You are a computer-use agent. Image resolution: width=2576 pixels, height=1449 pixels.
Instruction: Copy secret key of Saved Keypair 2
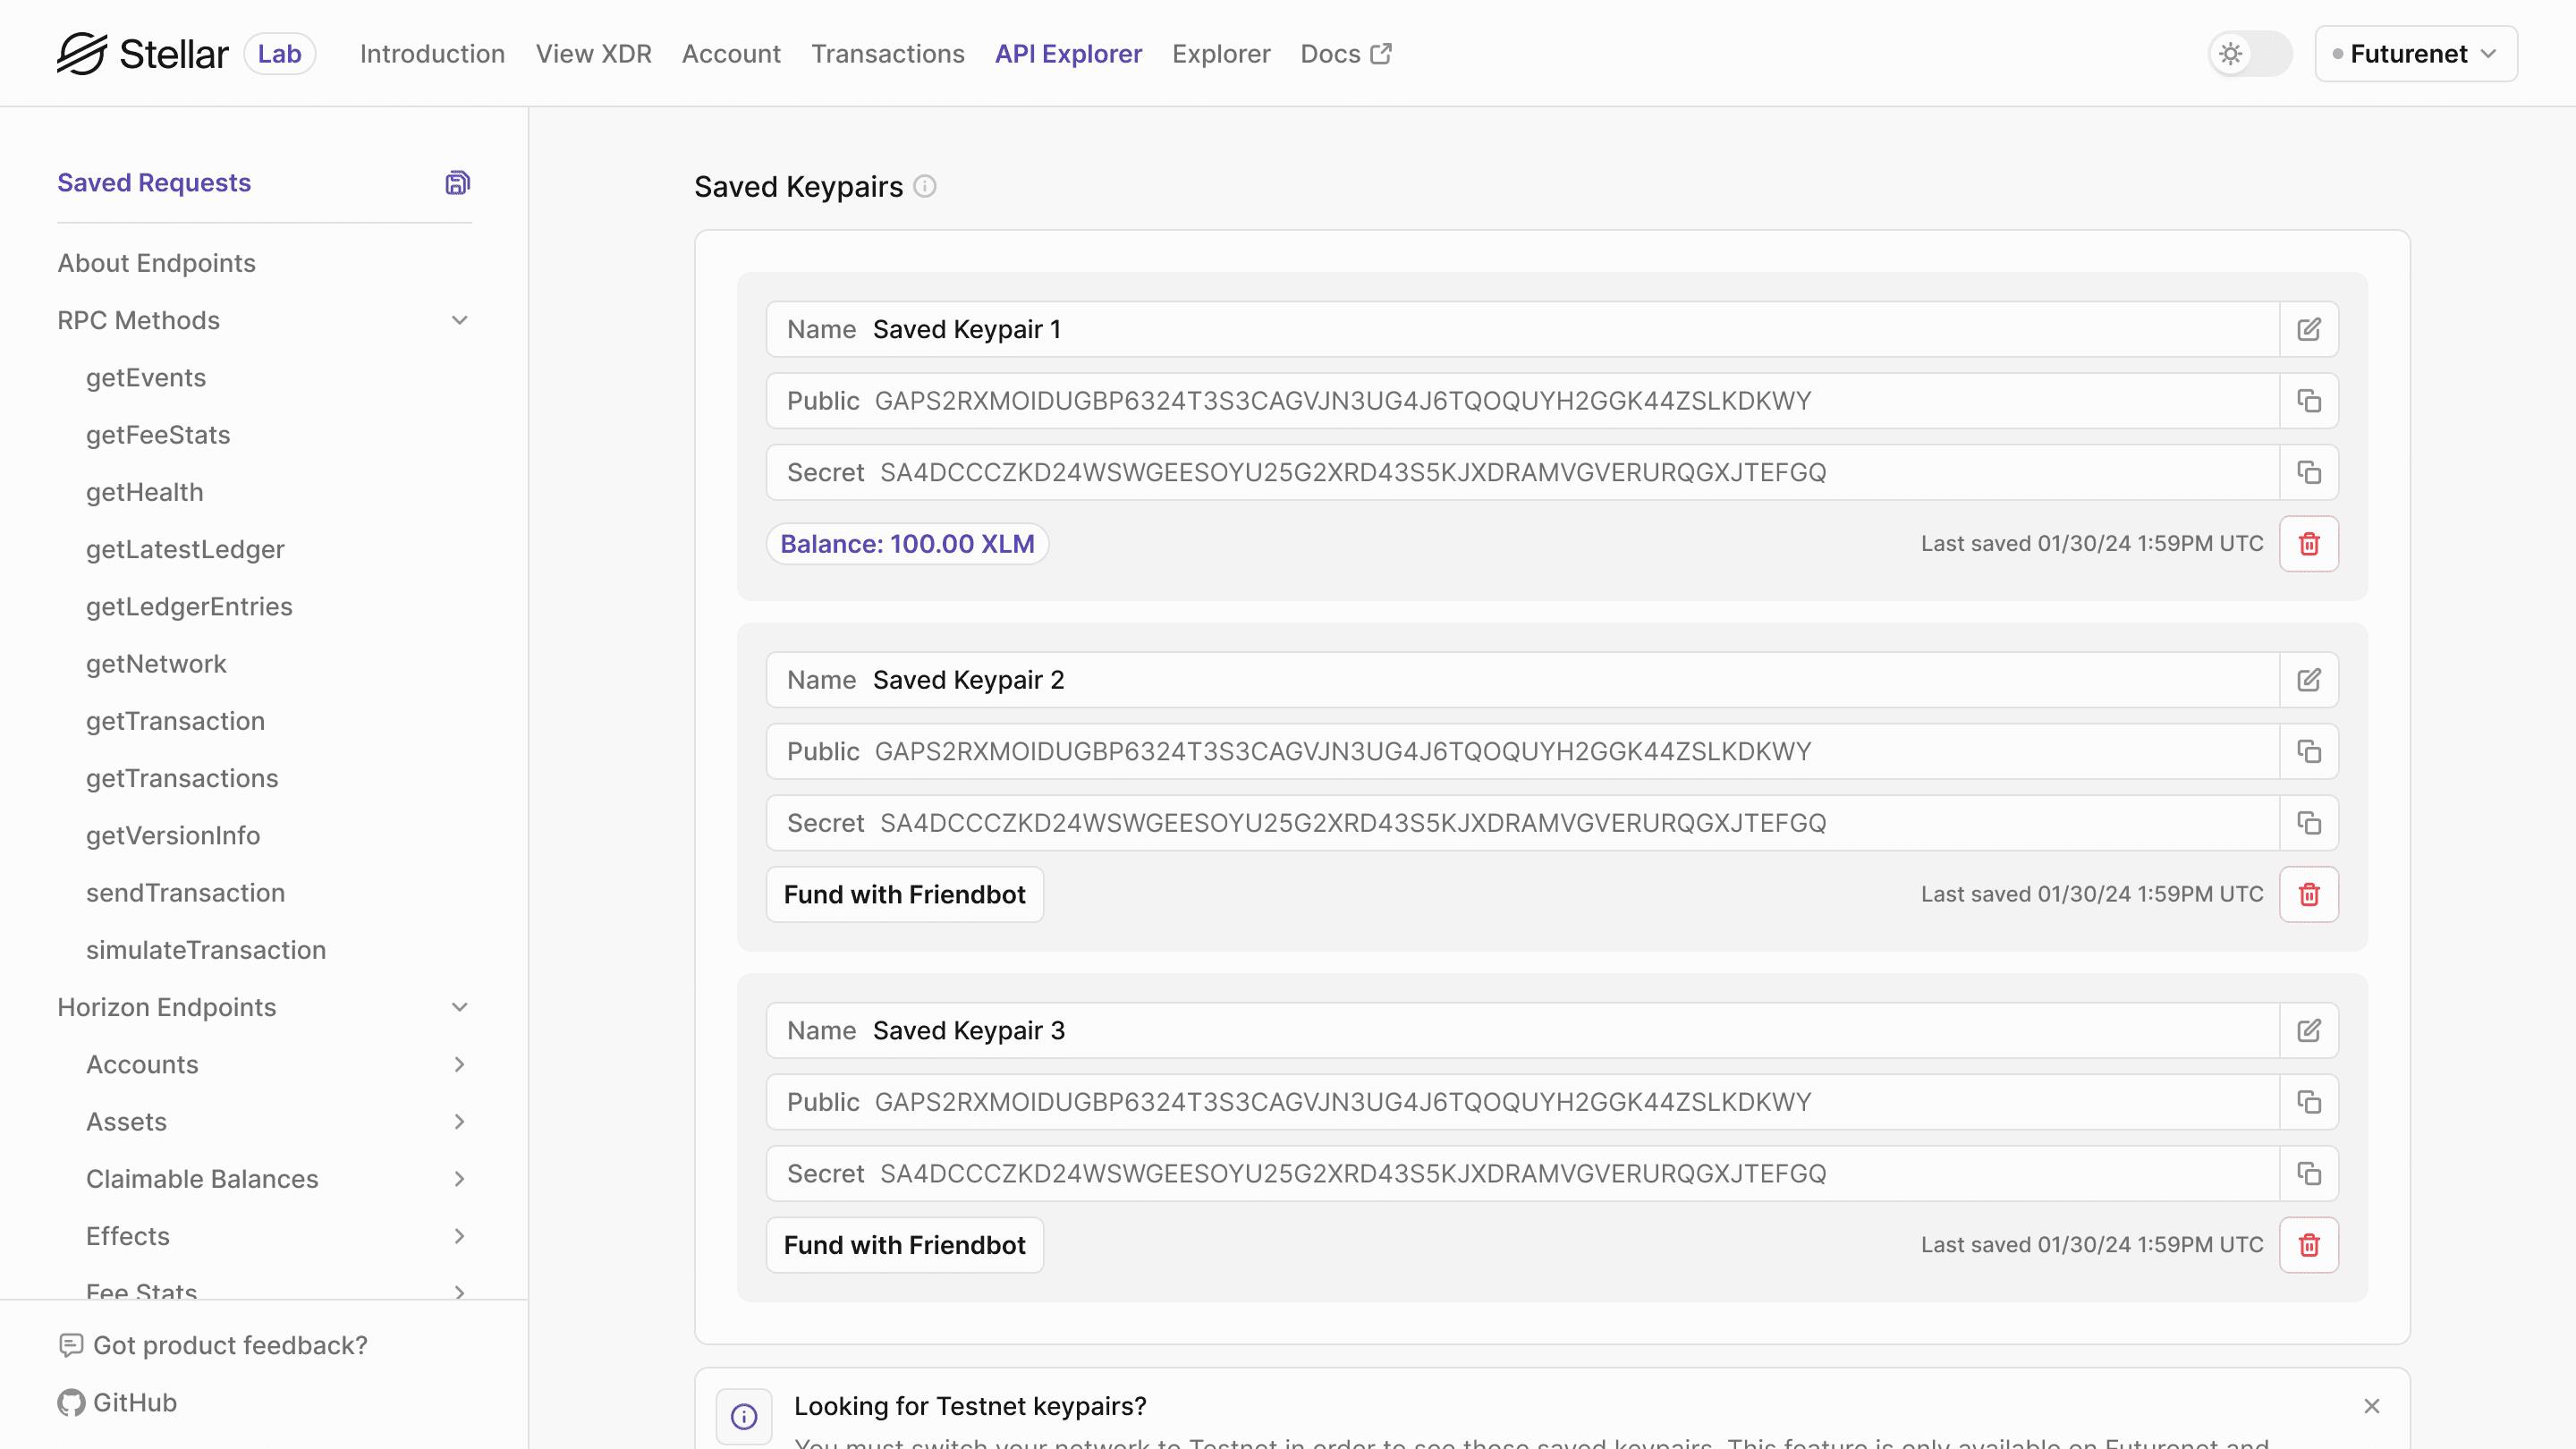click(2309, 823)
